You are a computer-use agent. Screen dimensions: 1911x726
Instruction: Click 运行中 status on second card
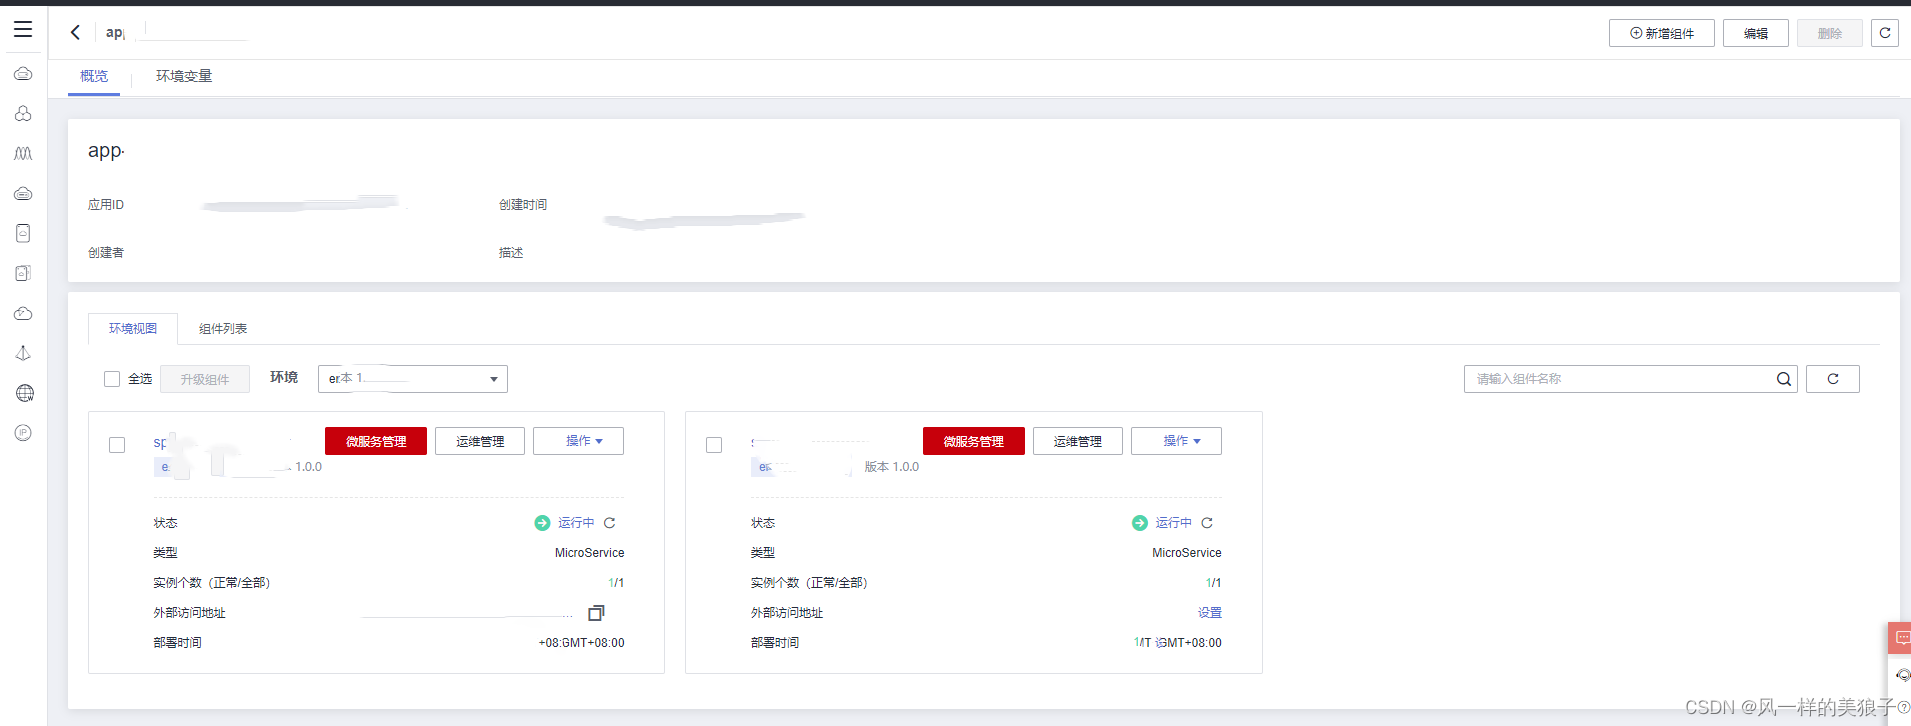[1174, 523]
